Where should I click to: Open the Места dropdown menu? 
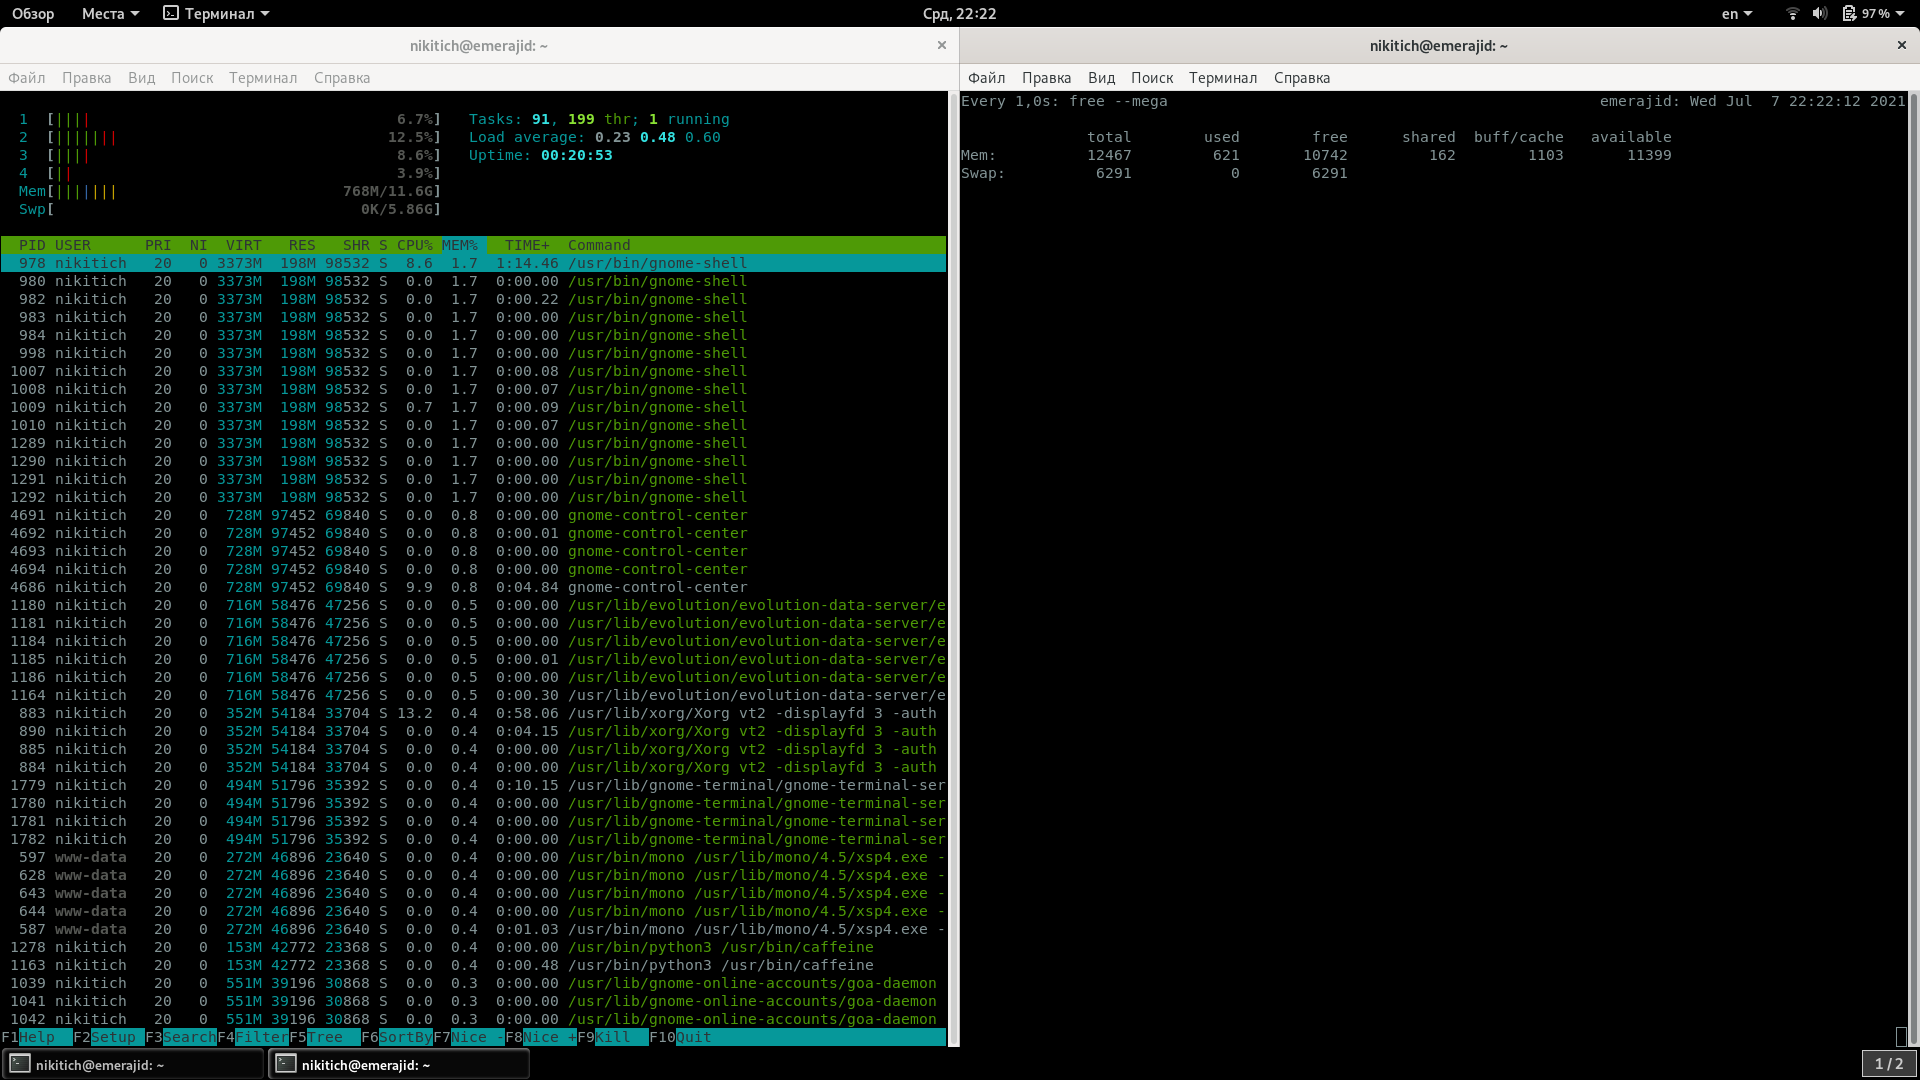point(110,14)
